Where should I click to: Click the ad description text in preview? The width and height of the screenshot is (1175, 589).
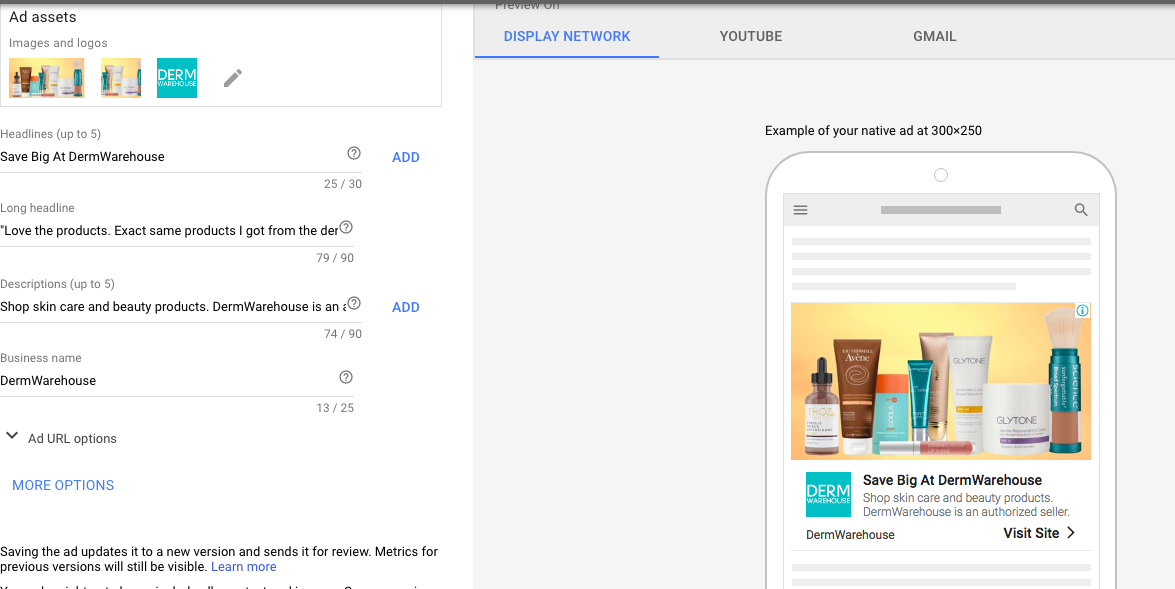(966, 505)
